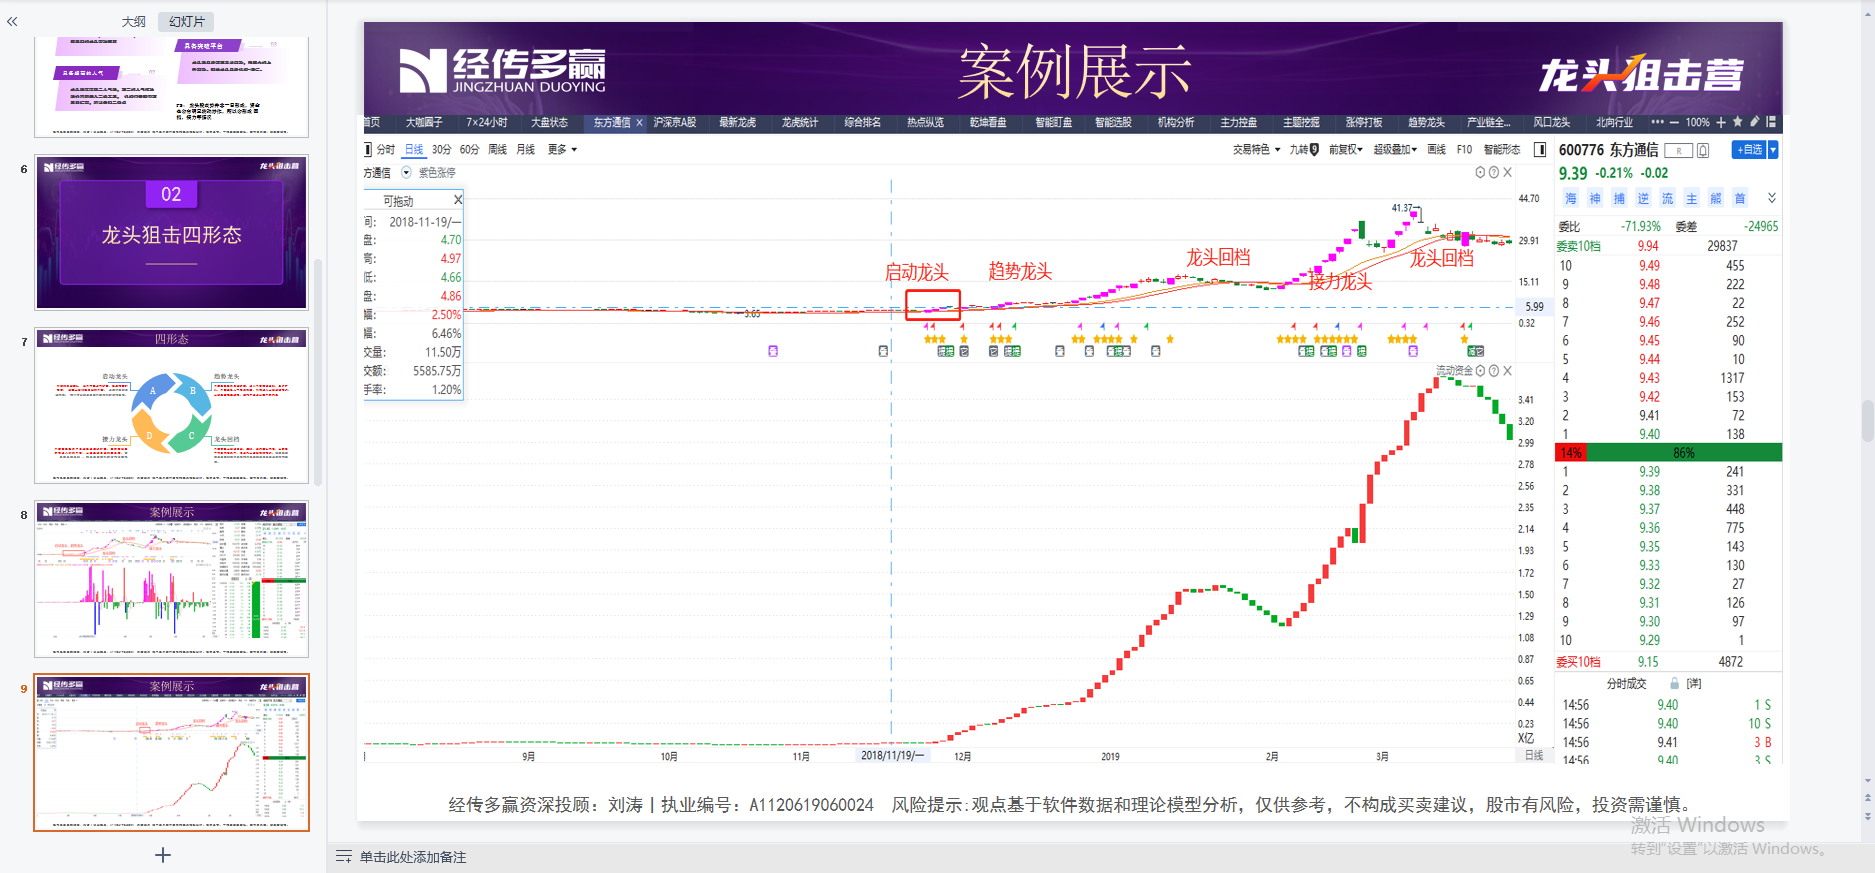Close the 东方通信 tab with its X
Image resolution: width=1875 pixels, height=873 pixels.
[x=639, y=123]
